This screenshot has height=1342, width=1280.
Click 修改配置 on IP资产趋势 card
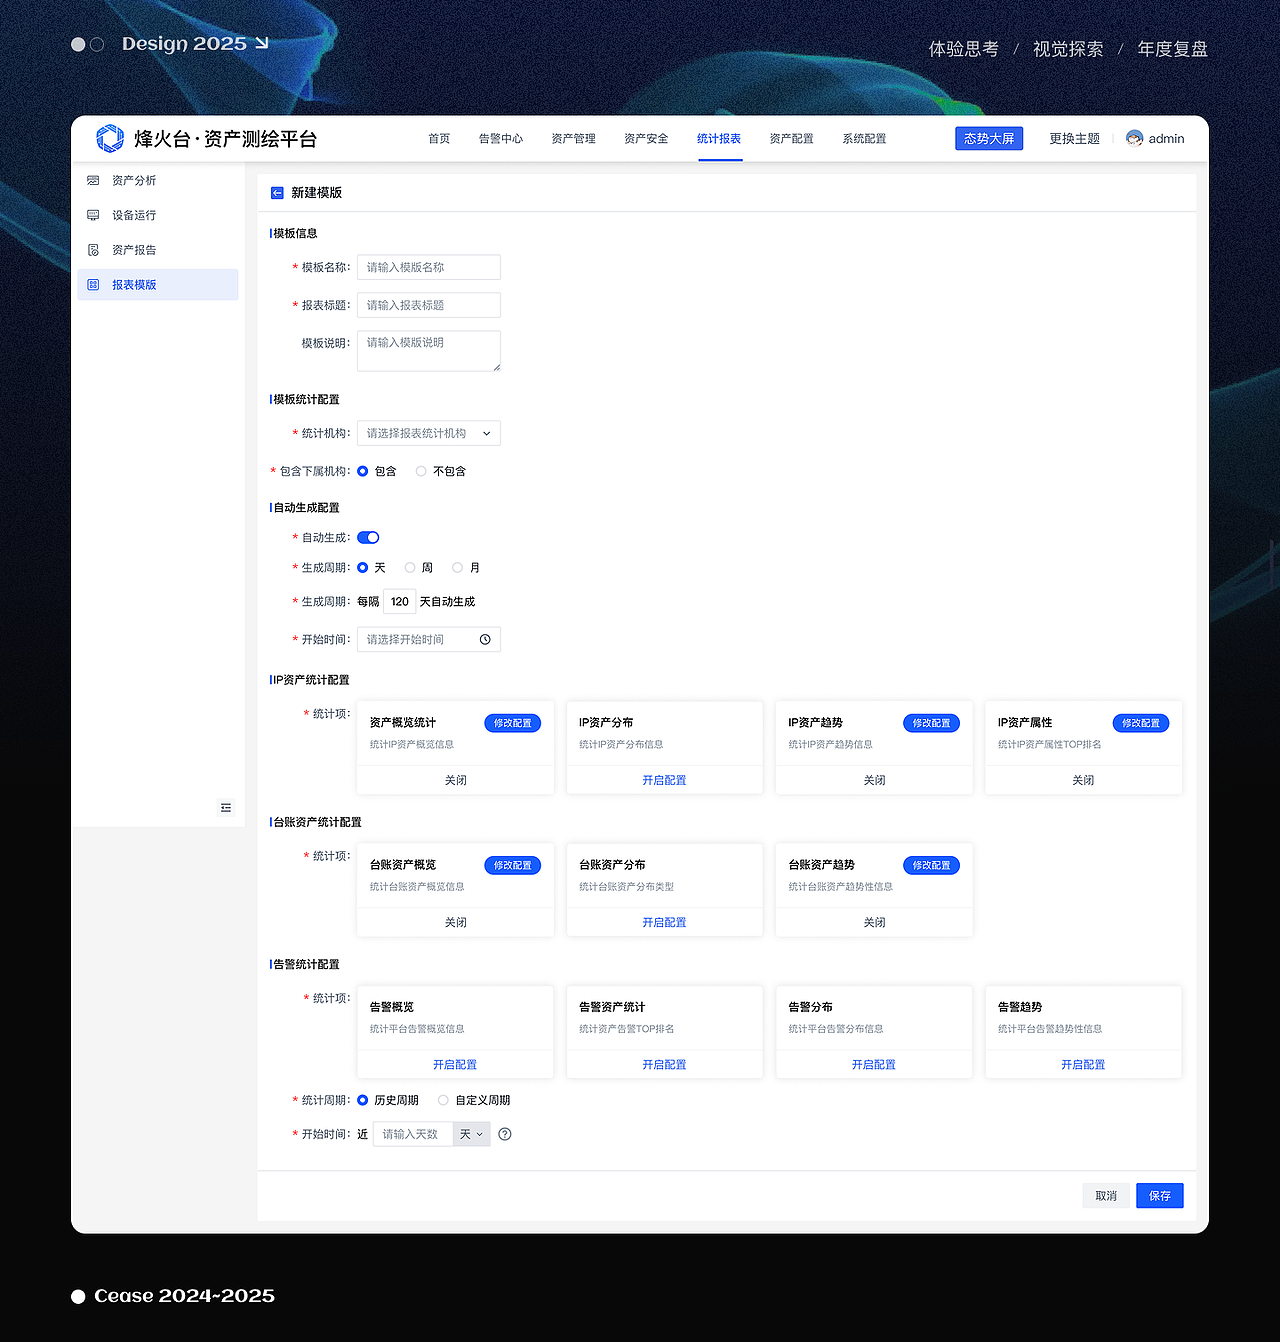932,723
